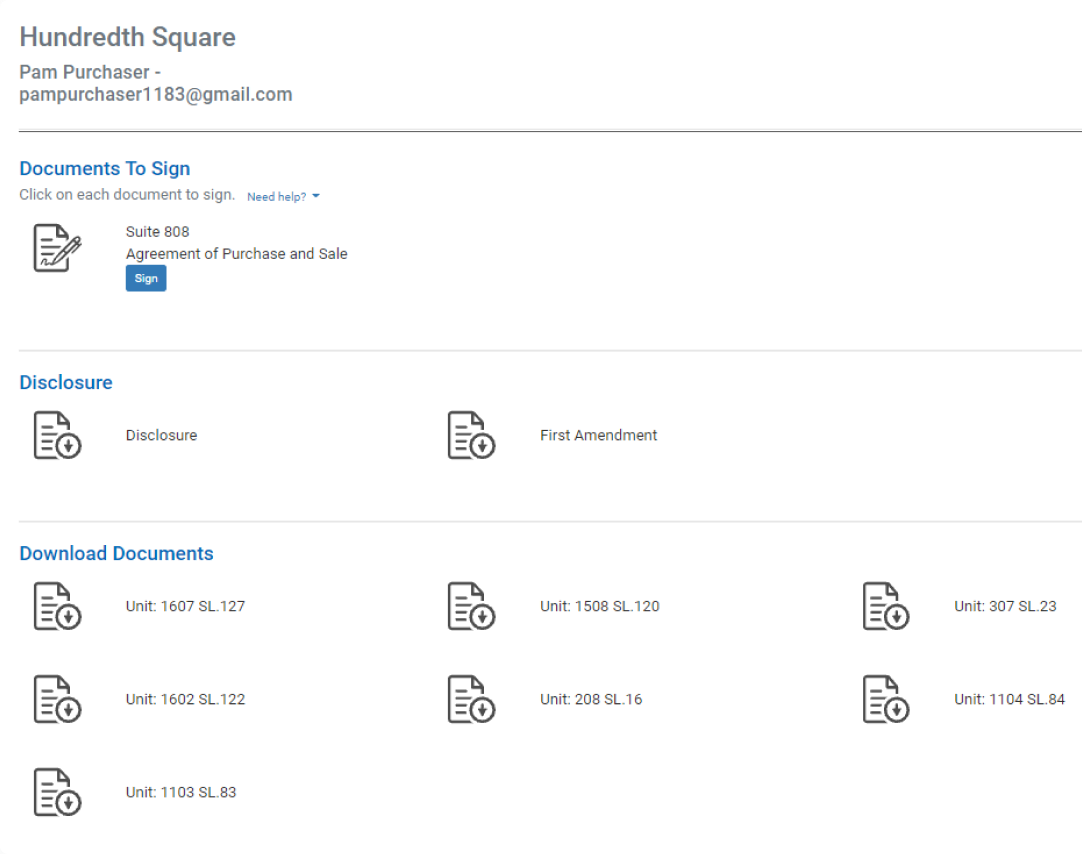The image size is (1082, 854).
Task: Open Unit: 307 SL.23 document
Action: (1005, 606)
